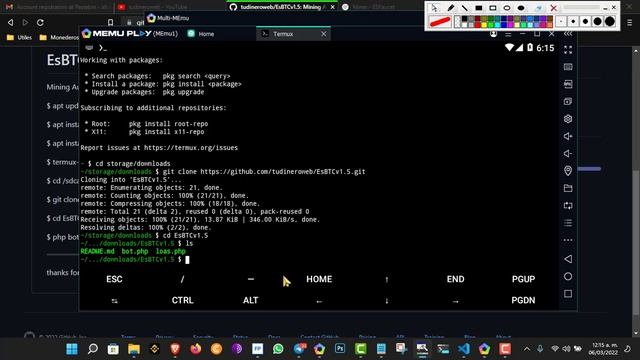Tap the CTRL key on Termux keyboard
The width and height of the screenshot is (640, 360).
tap(182, 300)
